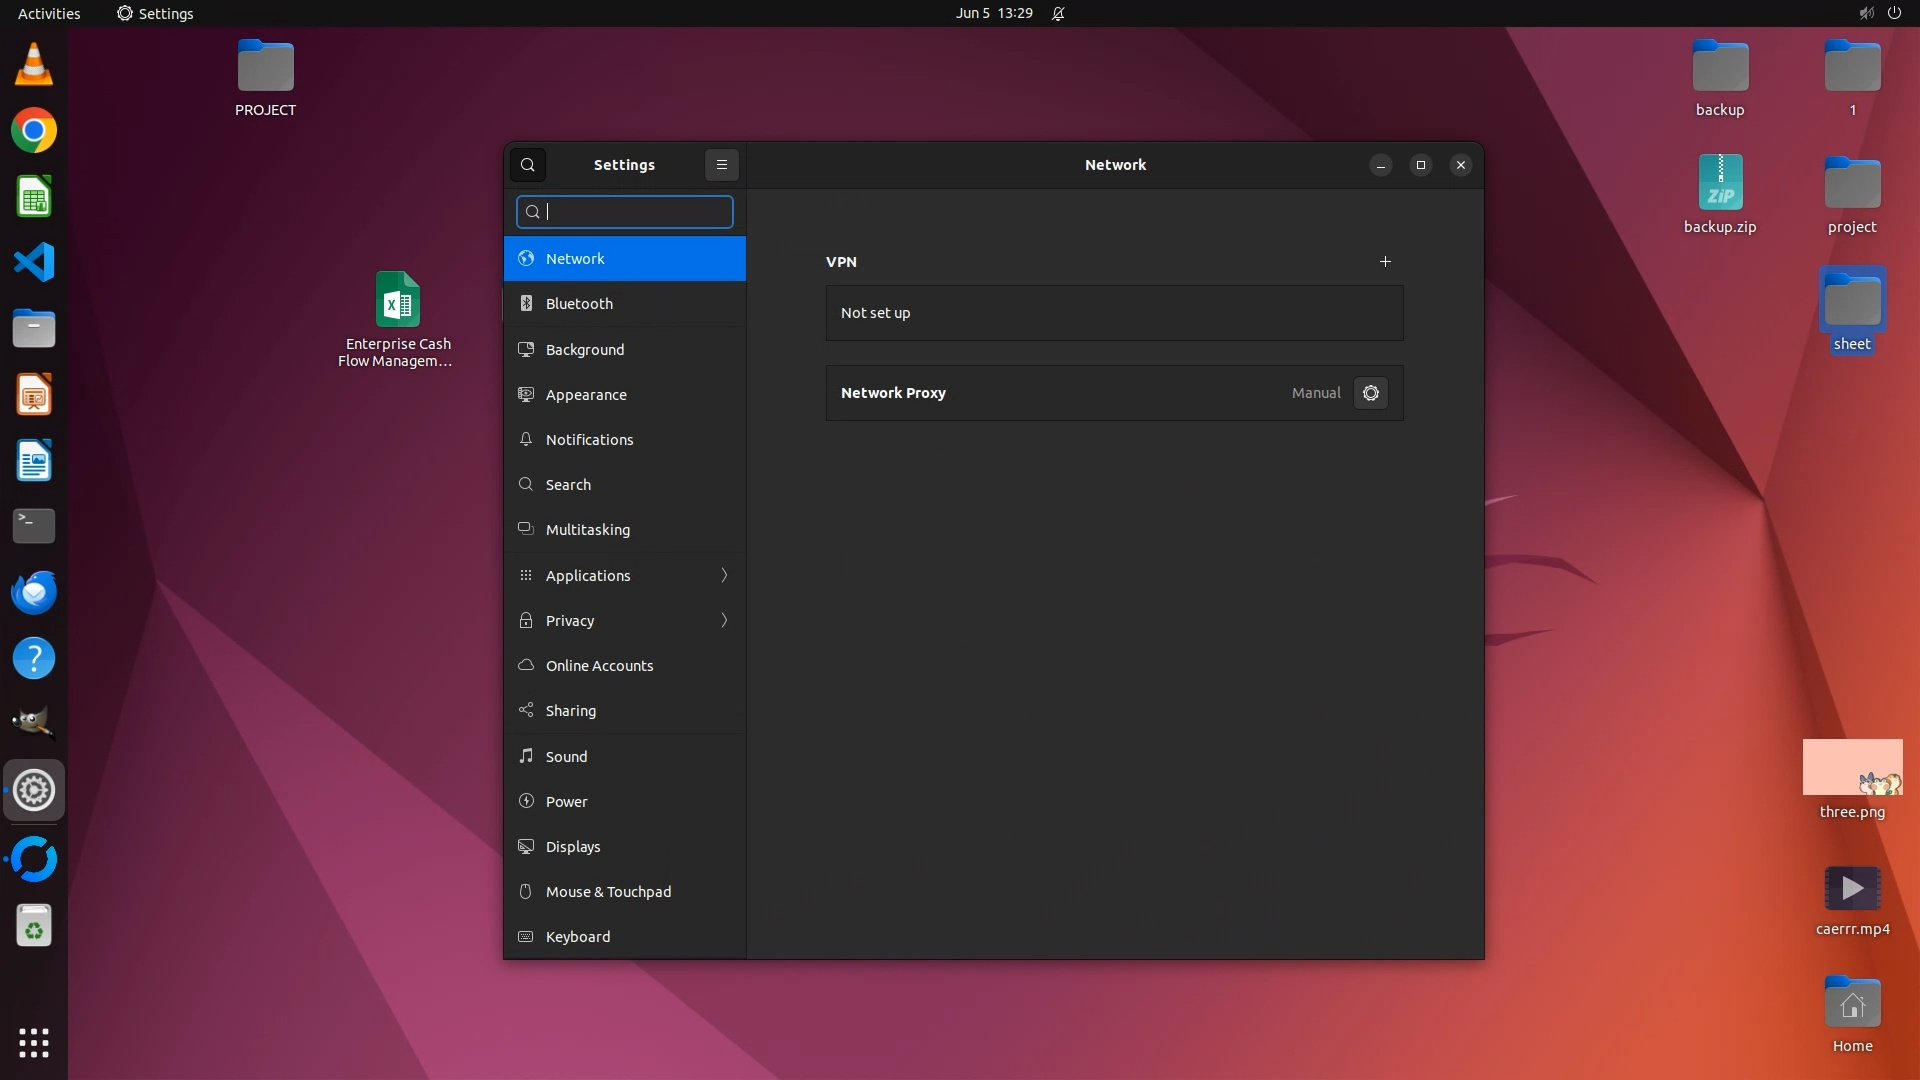Open the three.png thumbnail on desktop
1920x1080 pixels.
pos(1852,768)
